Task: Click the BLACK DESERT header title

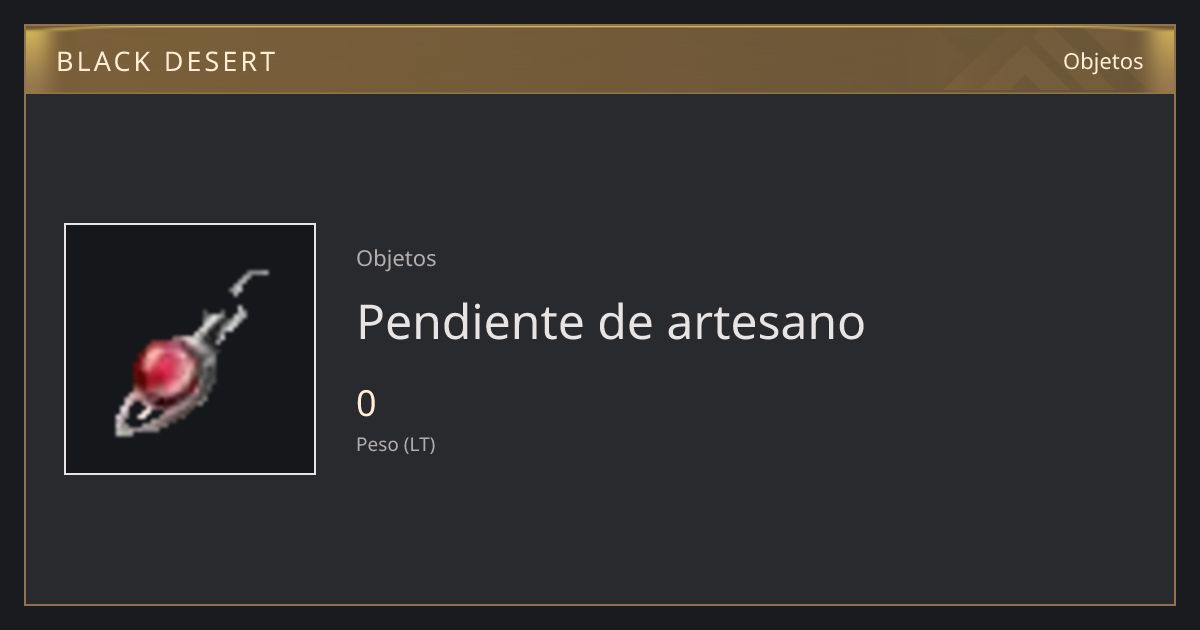Action: [x=166, y=62]
